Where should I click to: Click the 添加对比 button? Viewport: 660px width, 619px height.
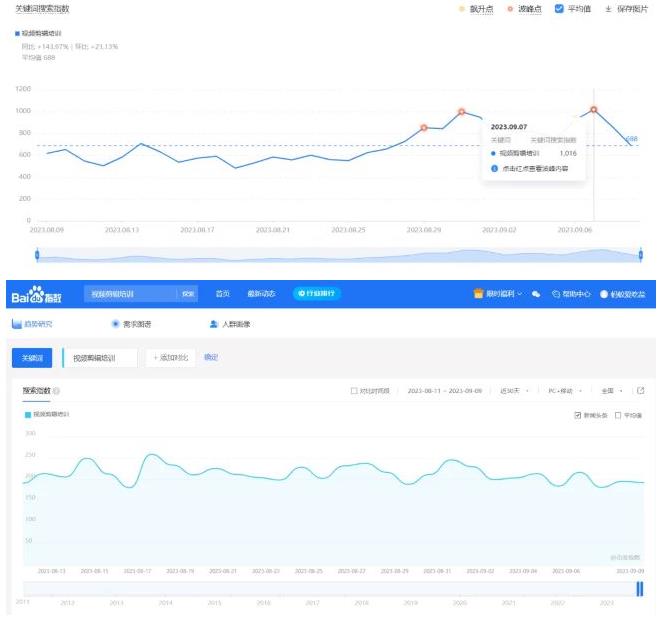pyautogui.click(x=170, y=357)
